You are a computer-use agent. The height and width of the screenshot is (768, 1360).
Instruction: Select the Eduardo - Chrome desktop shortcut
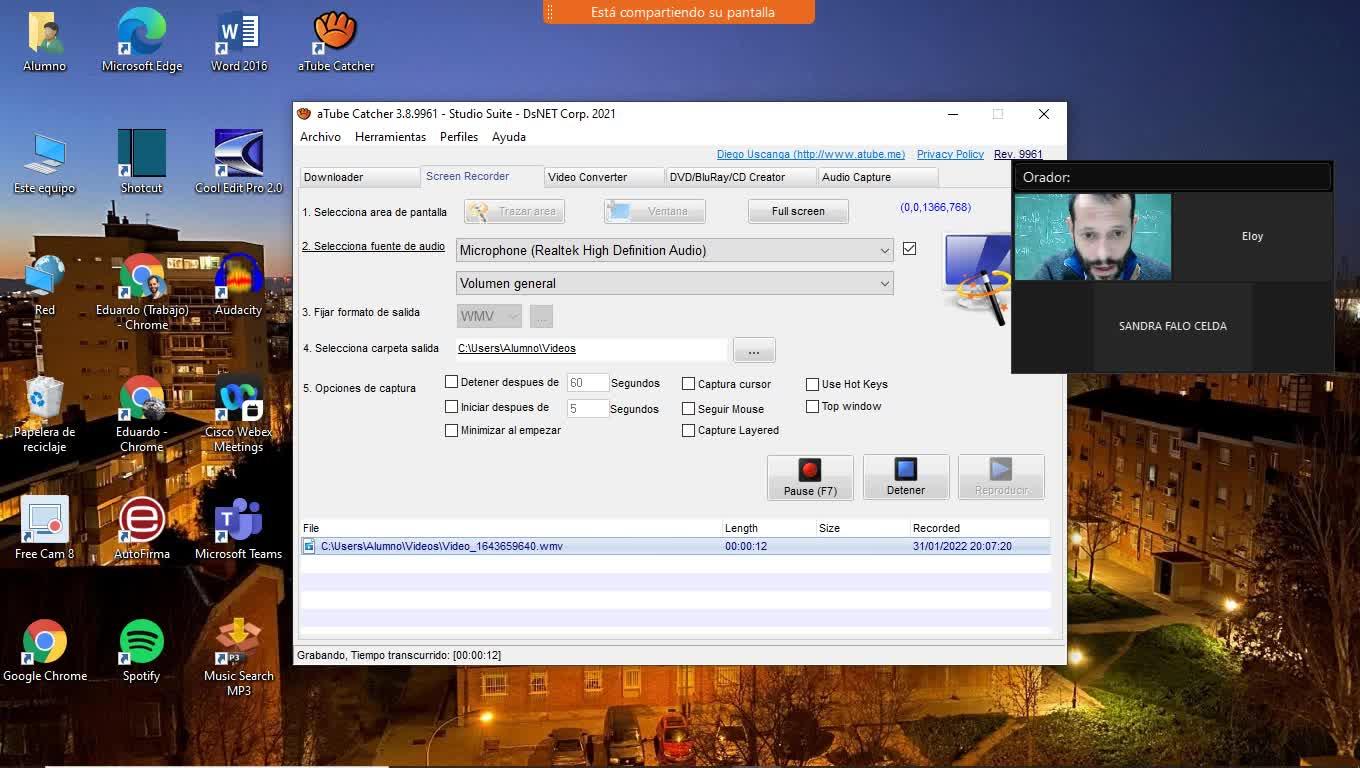[x=142, y=414]
